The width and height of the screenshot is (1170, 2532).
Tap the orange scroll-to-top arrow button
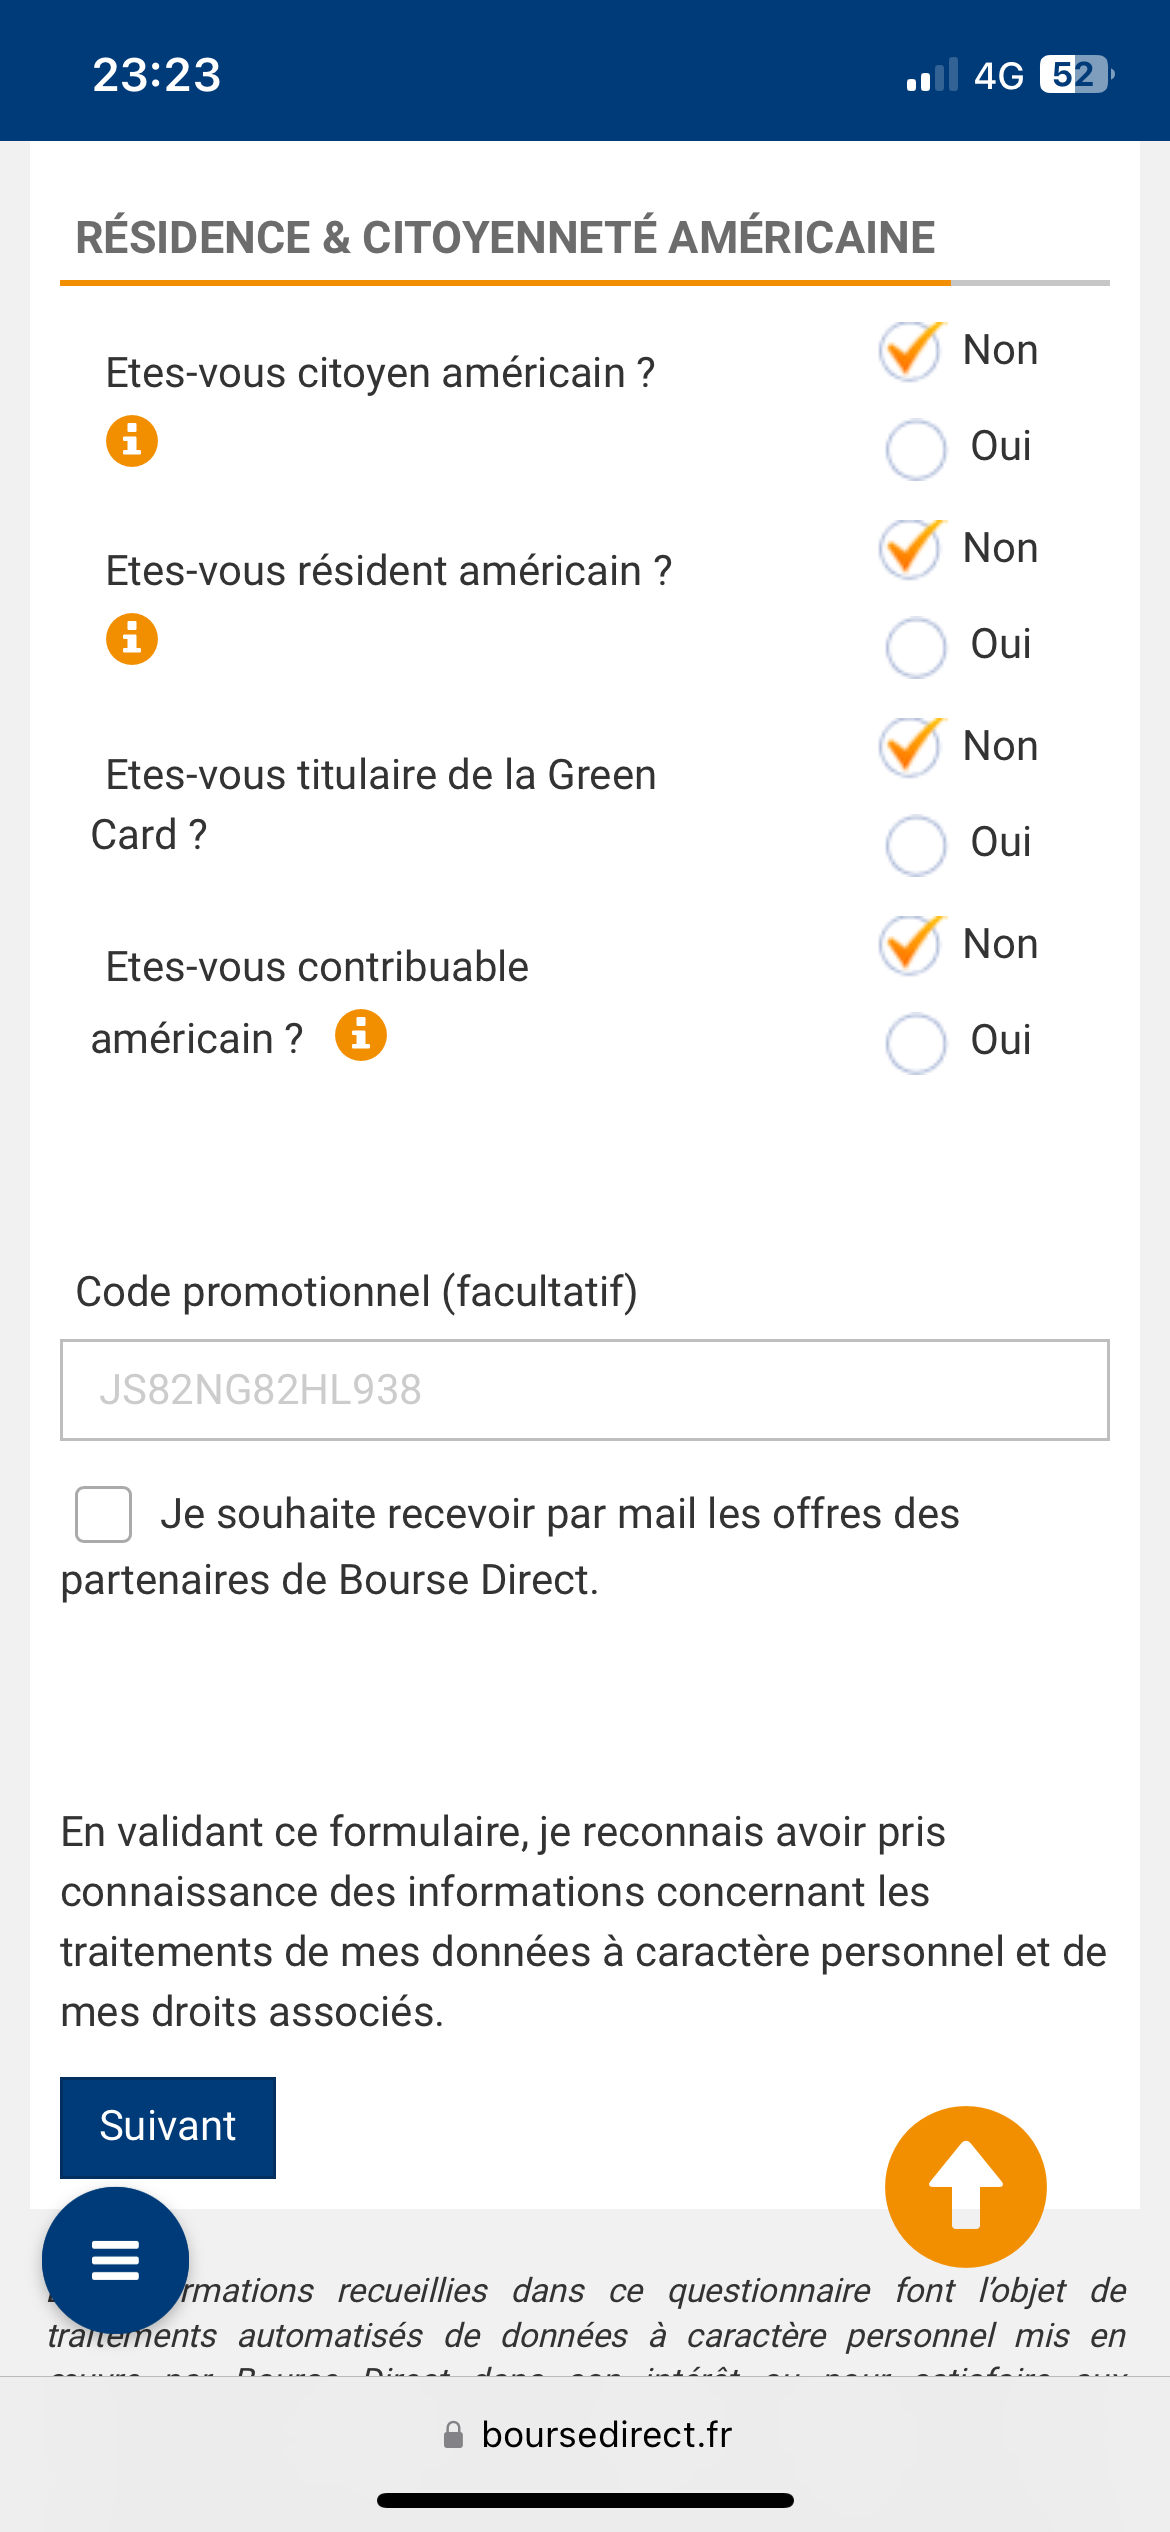point(965,2187)
